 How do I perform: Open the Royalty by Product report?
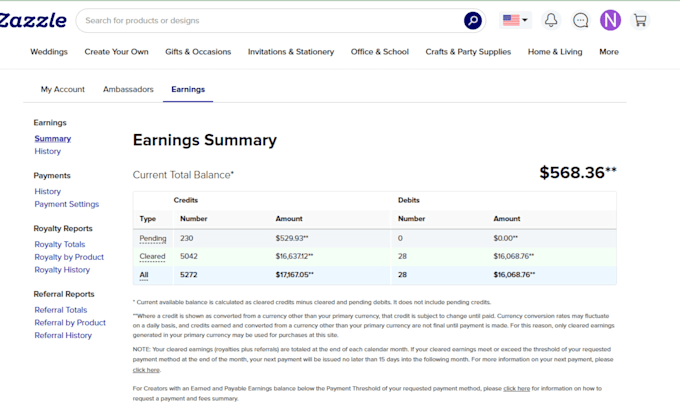click(69, 257)
